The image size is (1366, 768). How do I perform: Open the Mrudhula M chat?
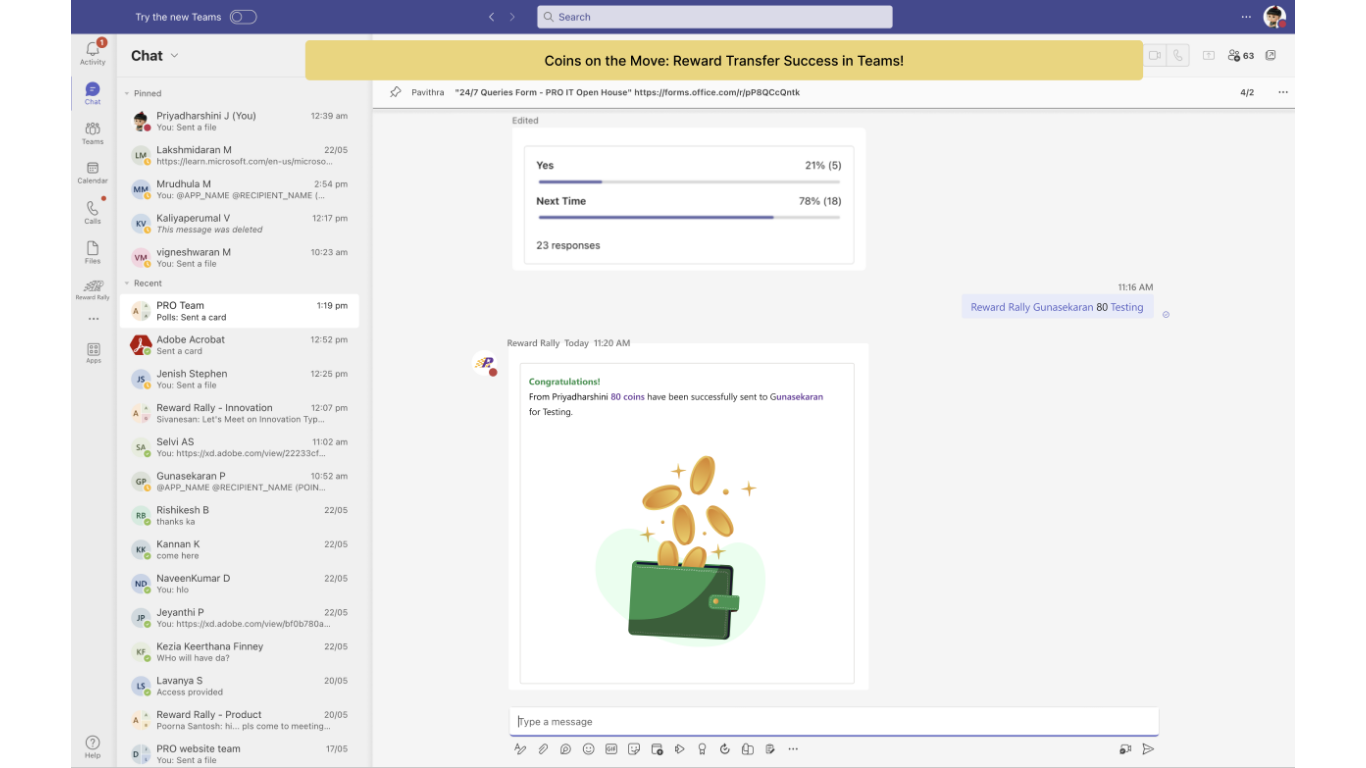[239, 189]
